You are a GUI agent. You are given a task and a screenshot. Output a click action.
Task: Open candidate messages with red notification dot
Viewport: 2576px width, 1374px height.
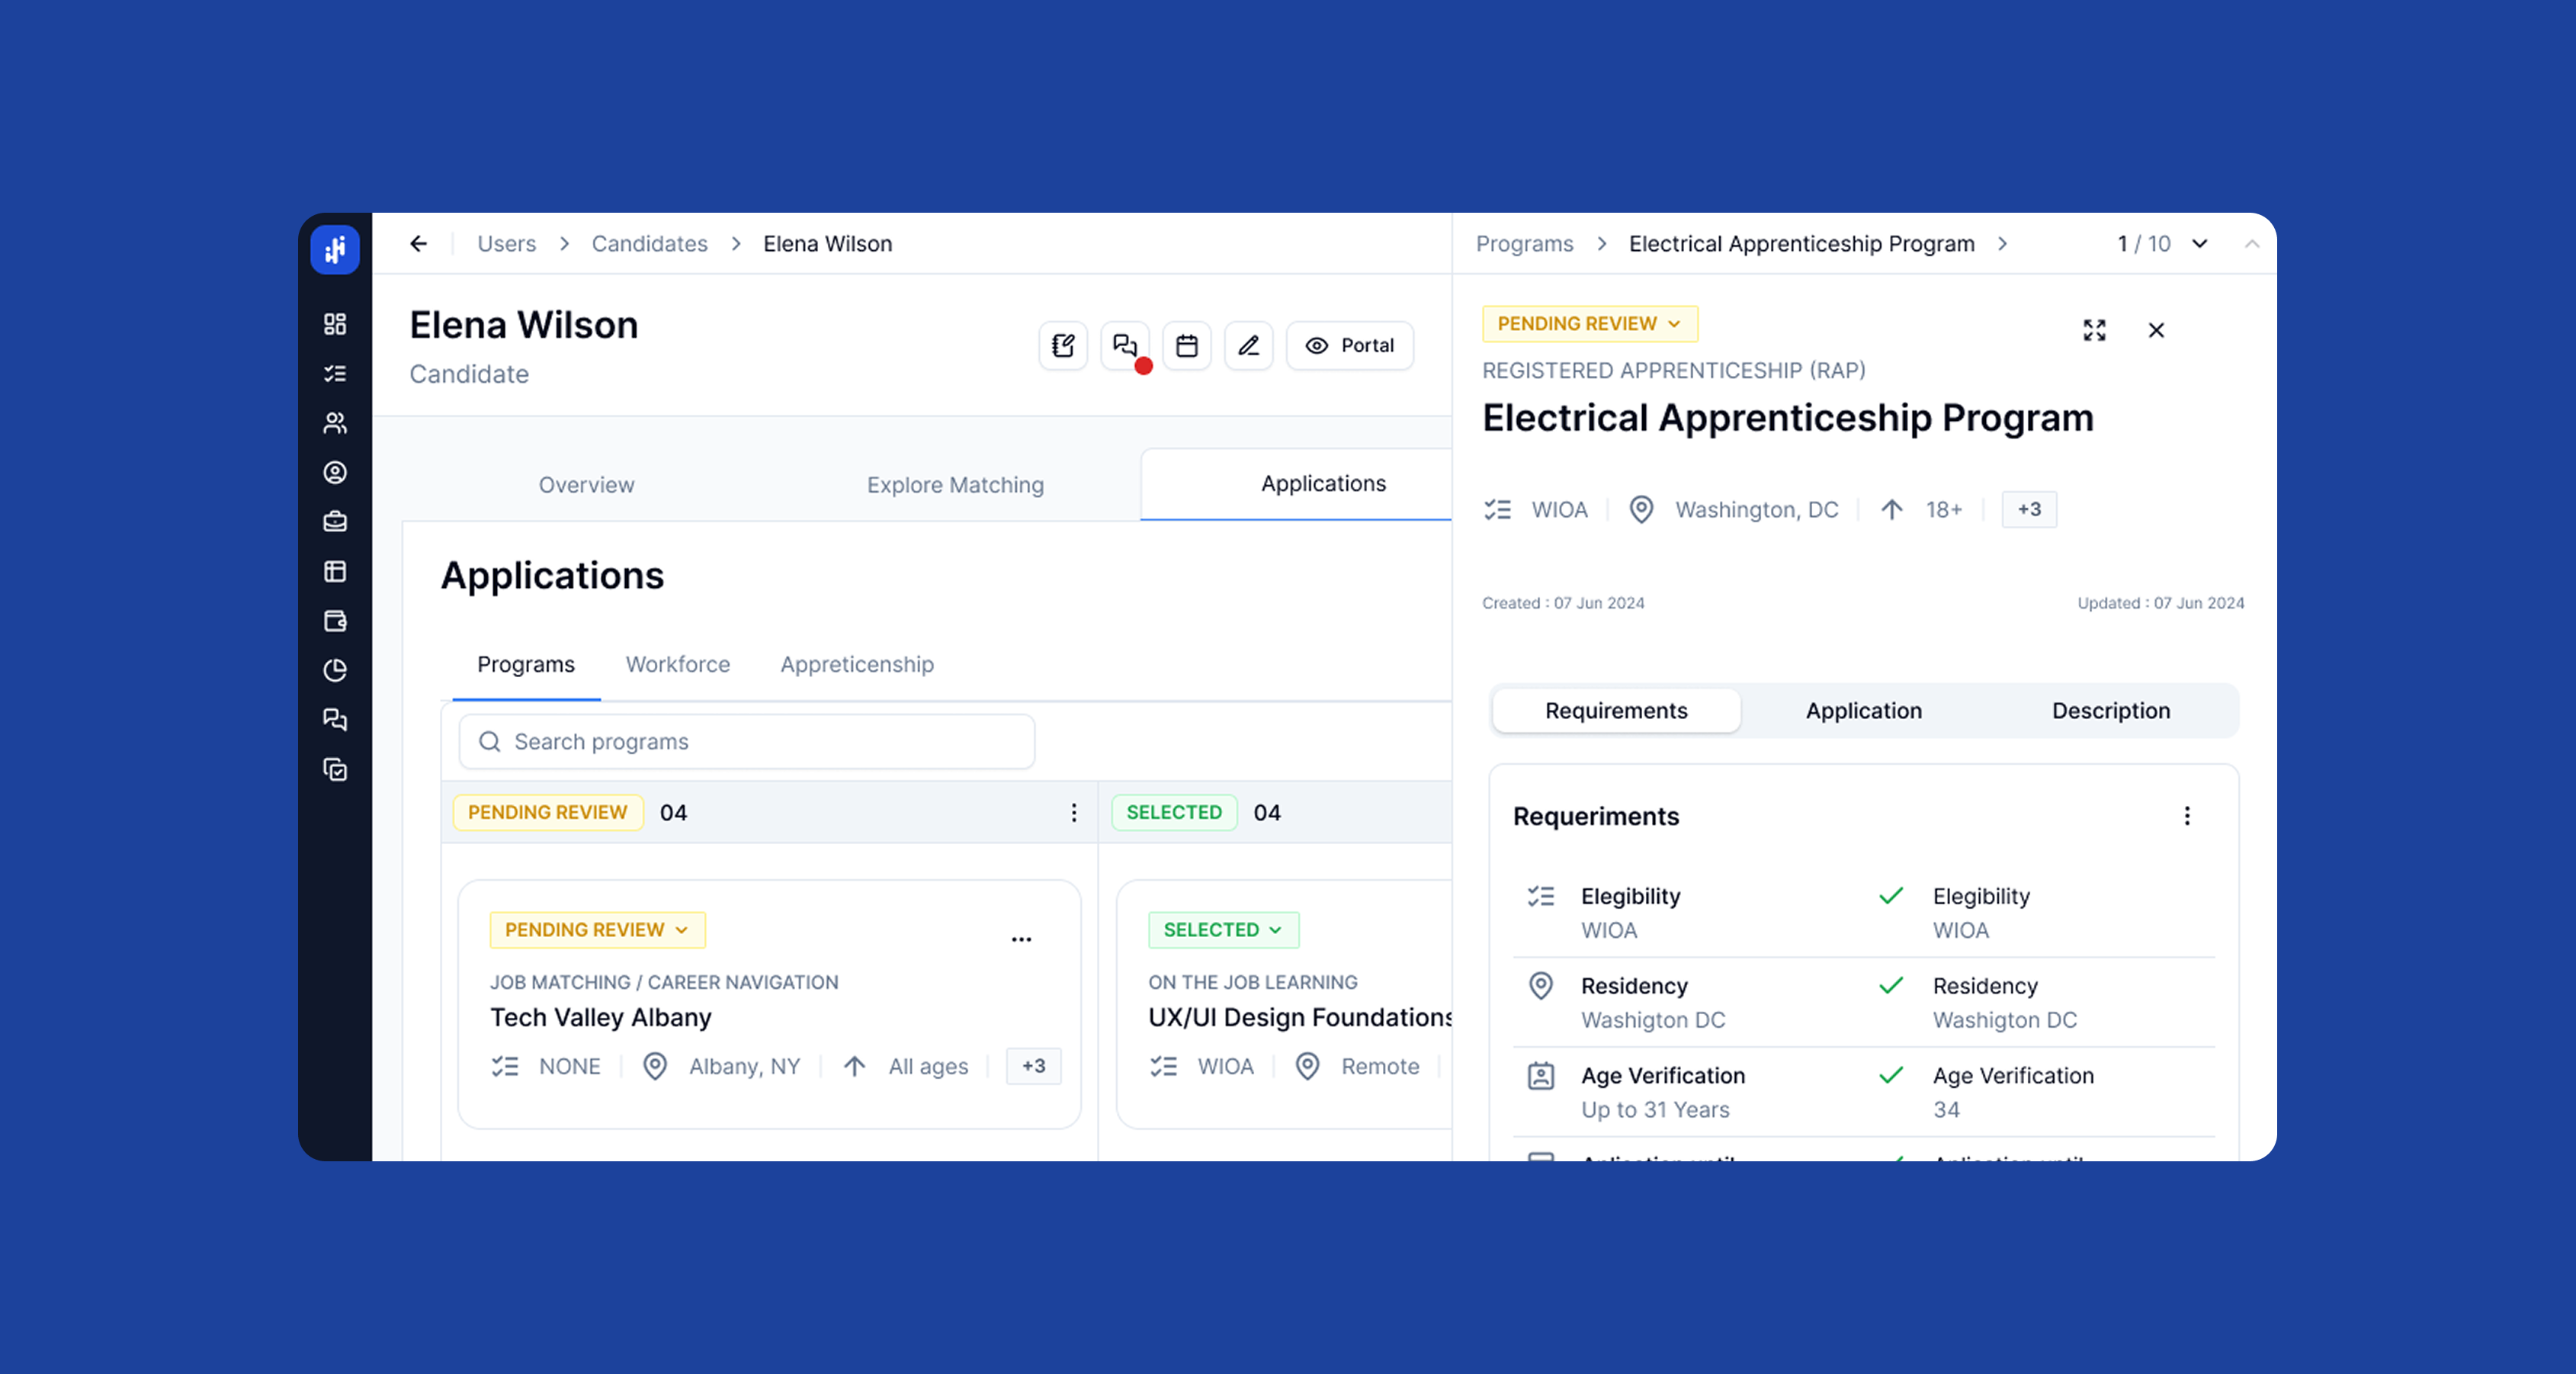pyautogui.click(x=1125, y=345)
